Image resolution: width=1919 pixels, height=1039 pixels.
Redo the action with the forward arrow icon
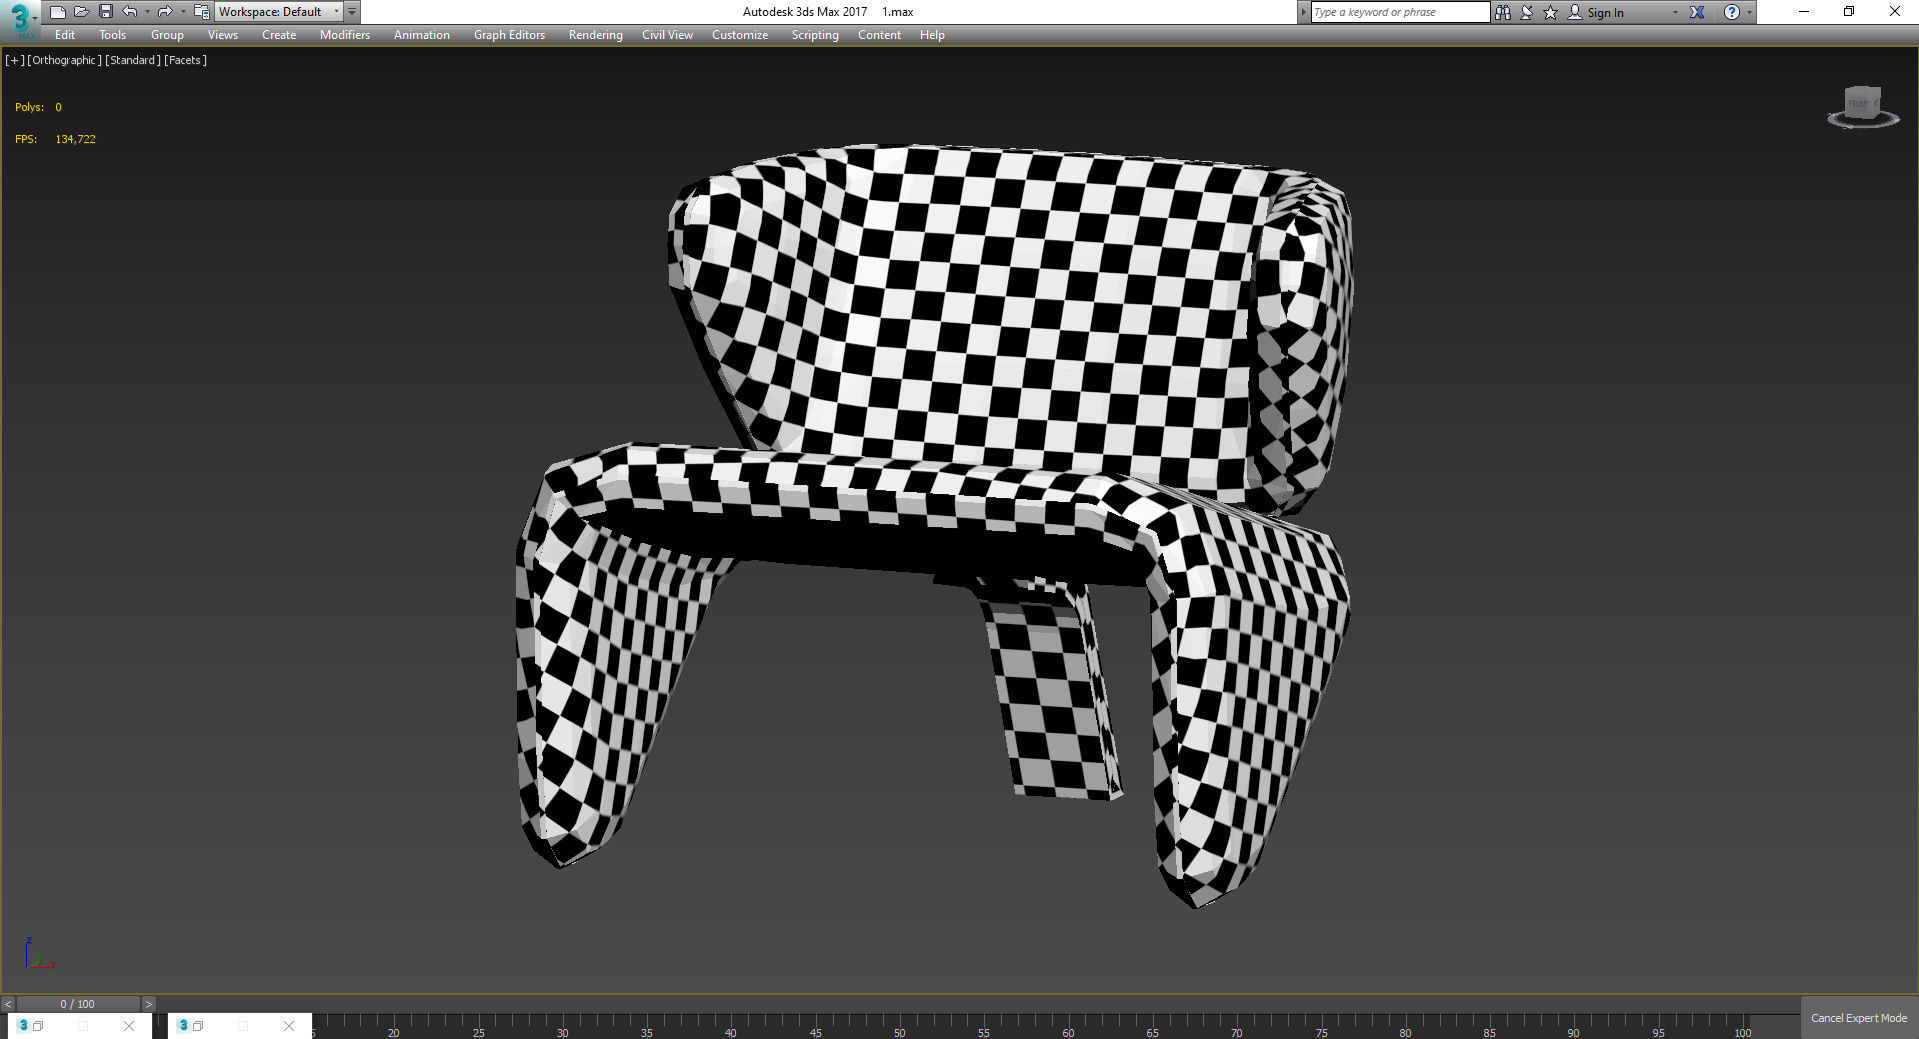tap(165, 12)
